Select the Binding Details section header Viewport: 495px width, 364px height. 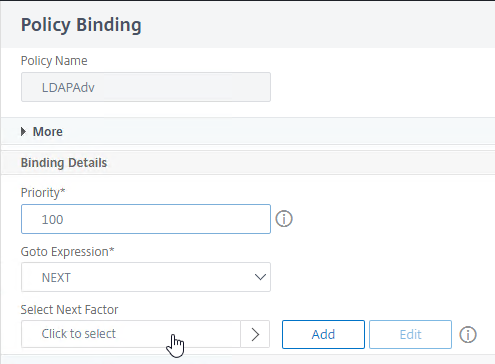click(x=64, y=163)
